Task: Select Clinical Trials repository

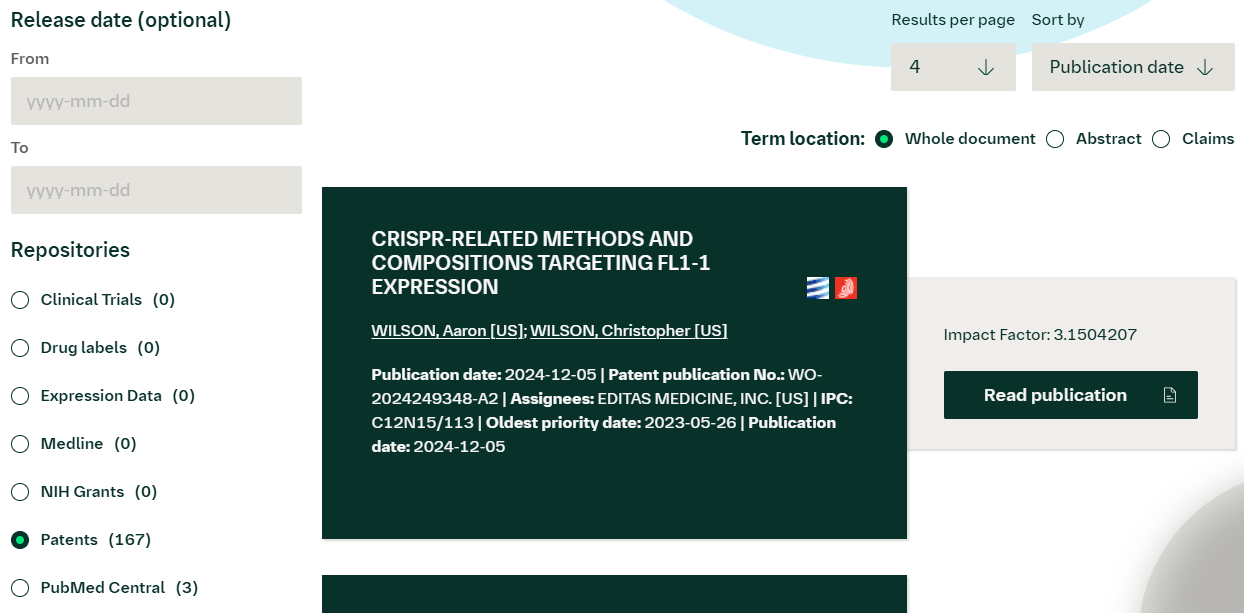Action: point(20,300)
